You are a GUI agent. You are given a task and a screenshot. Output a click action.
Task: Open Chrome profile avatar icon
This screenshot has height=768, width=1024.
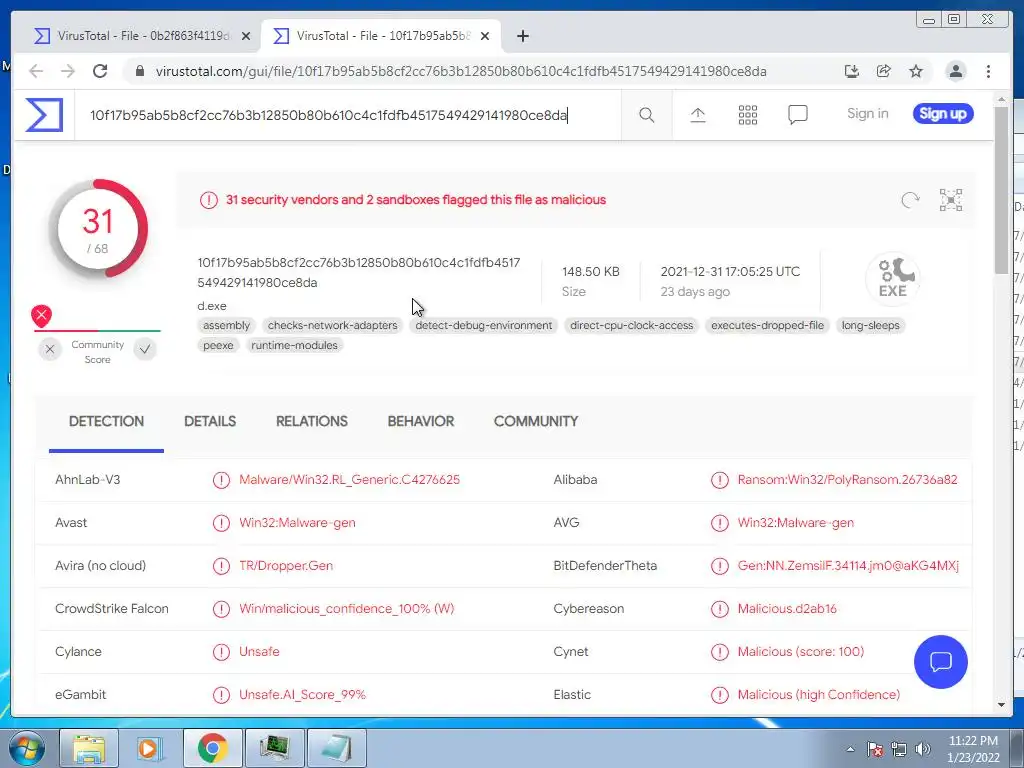pos(955,71)
